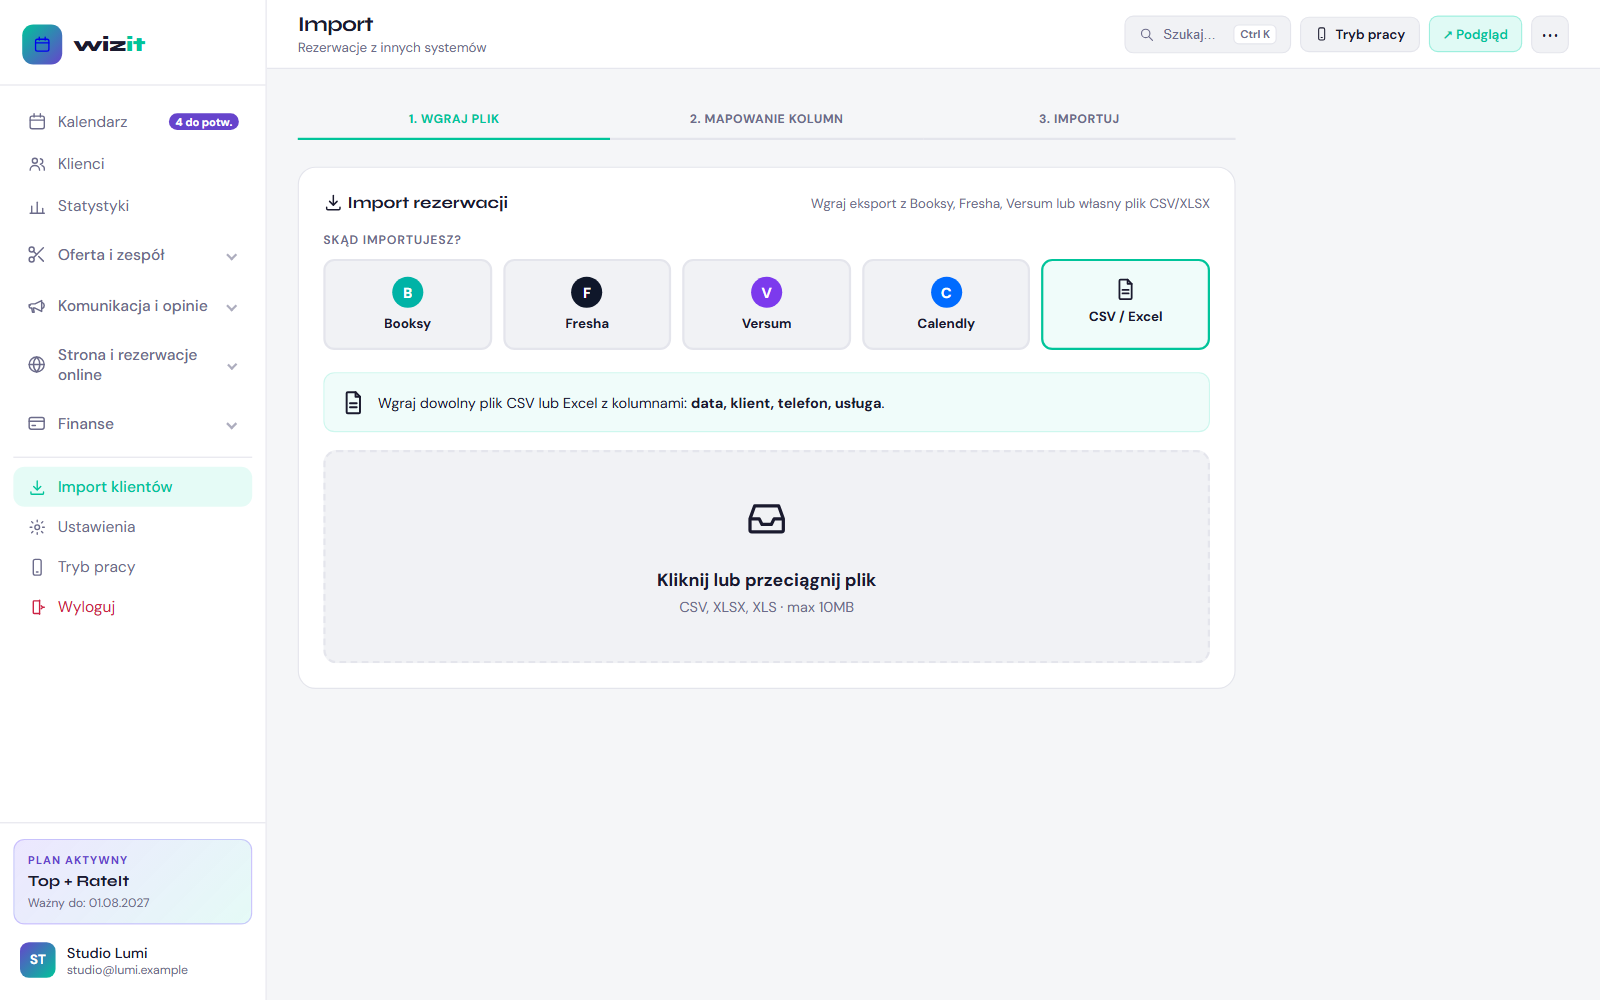Screen dimensions: 1600x1000
Task: Click the studio@lumi.example email text
Action: coord(127,970)
